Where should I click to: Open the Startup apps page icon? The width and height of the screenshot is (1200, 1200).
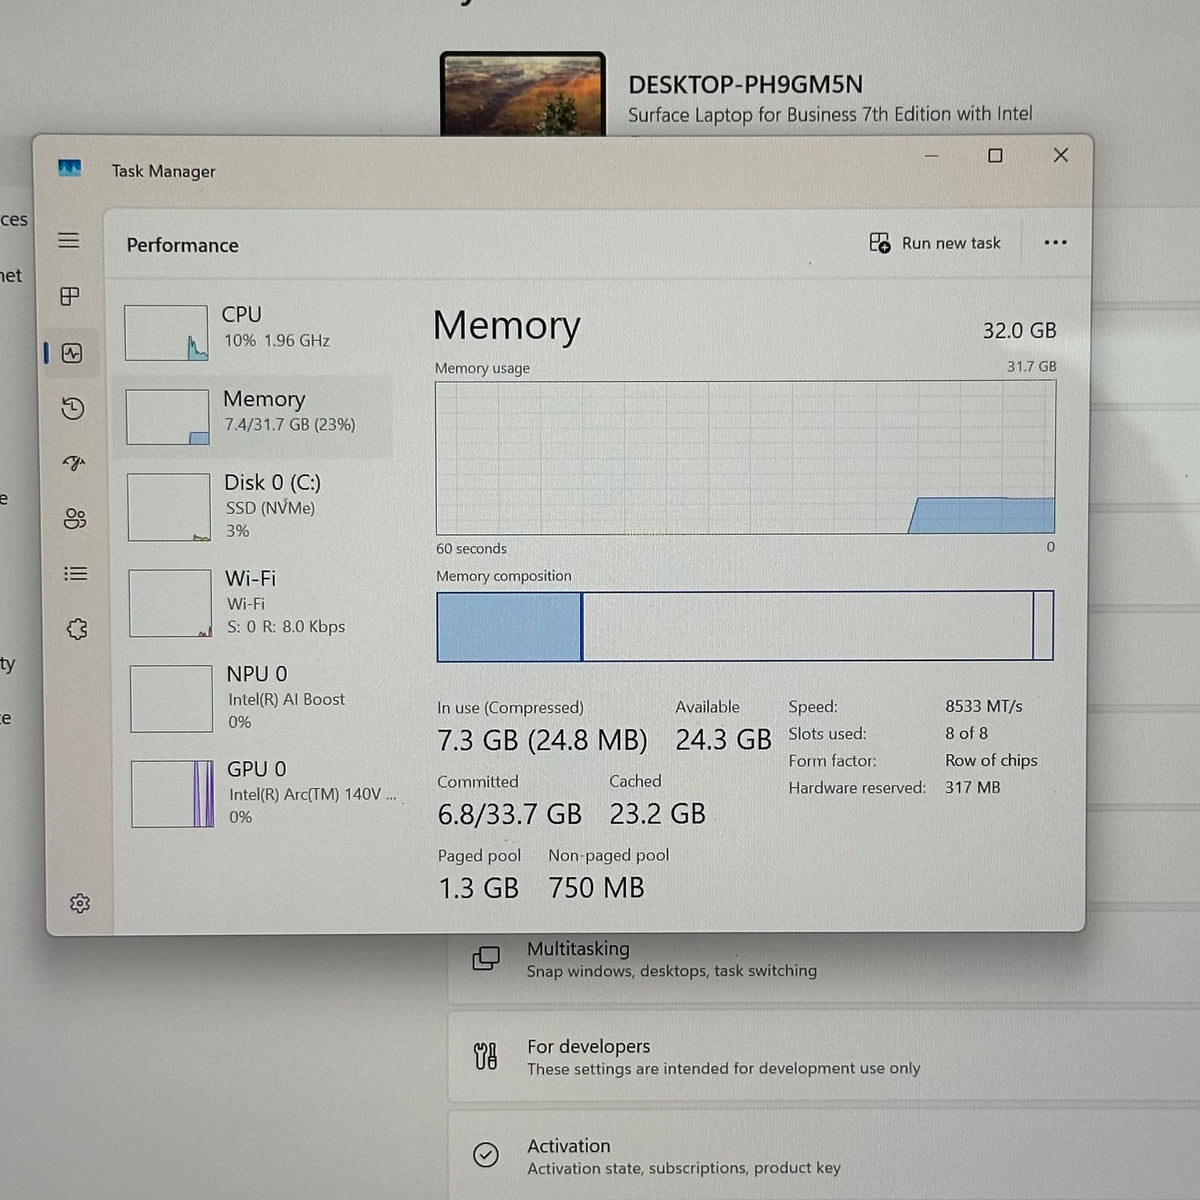[x=74, y=463]
